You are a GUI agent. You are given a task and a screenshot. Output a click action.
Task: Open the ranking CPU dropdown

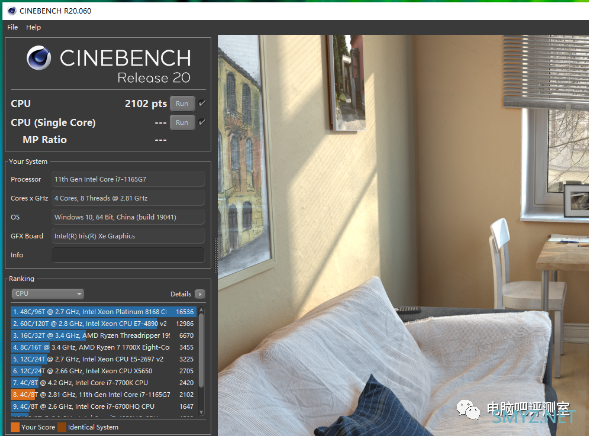click(48, 294)
